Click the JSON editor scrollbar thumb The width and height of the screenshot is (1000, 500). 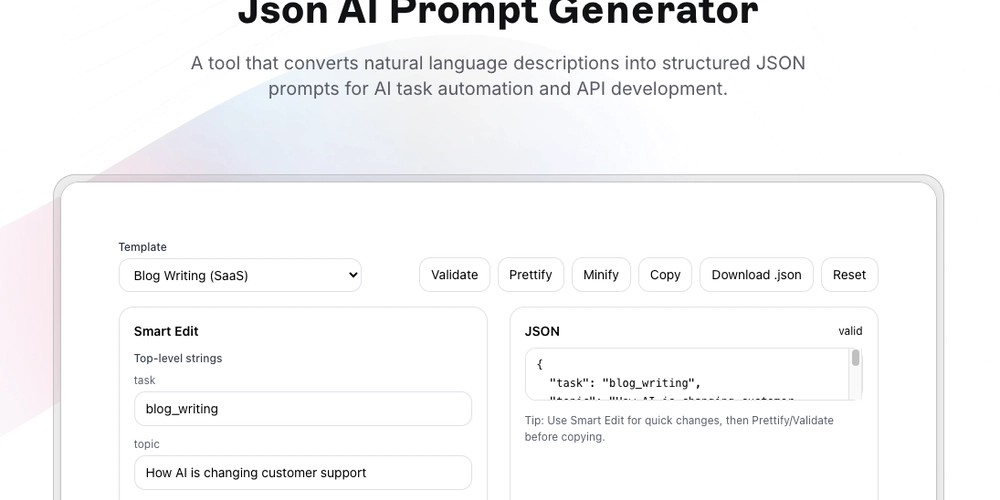(855, 358)
